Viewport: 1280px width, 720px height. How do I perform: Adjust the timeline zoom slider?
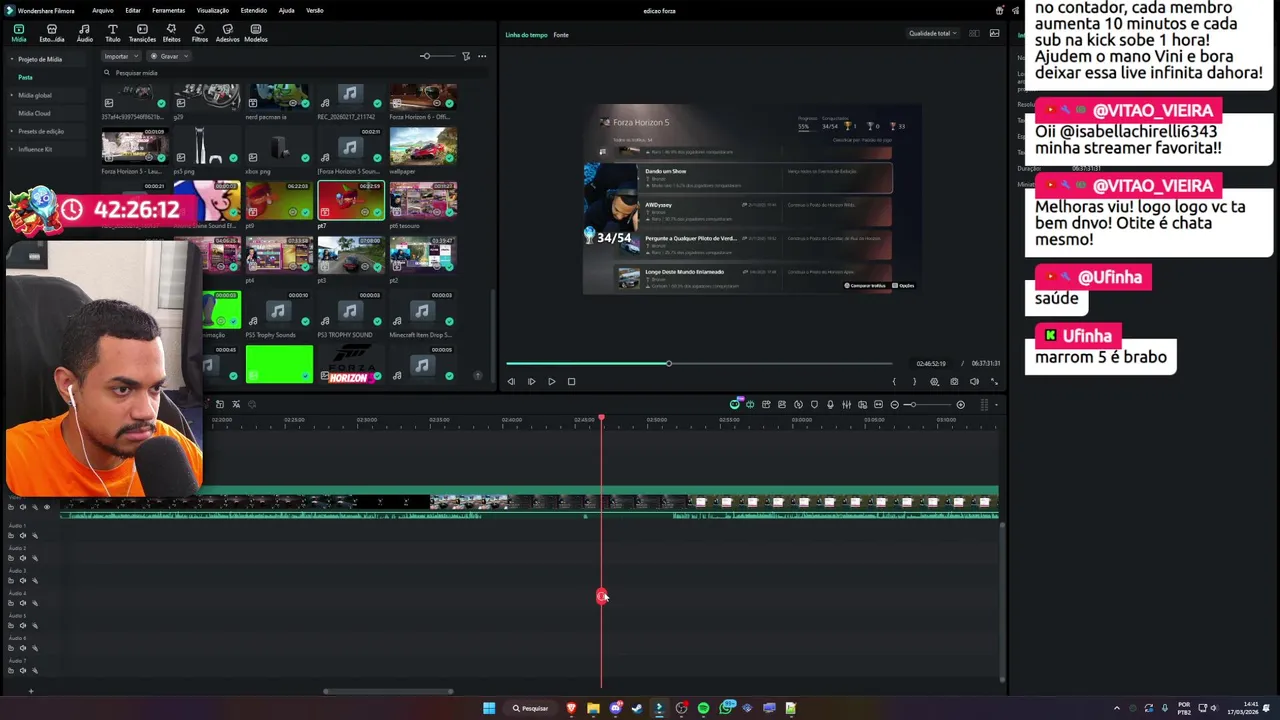[x=911, y=405]
